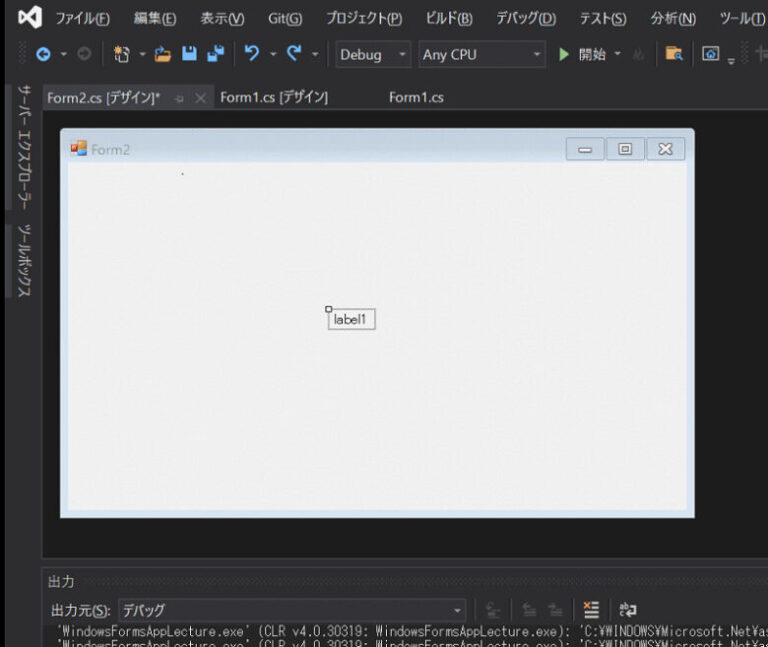Click the save all icon
768x647 pixels.
pos(216,54)
